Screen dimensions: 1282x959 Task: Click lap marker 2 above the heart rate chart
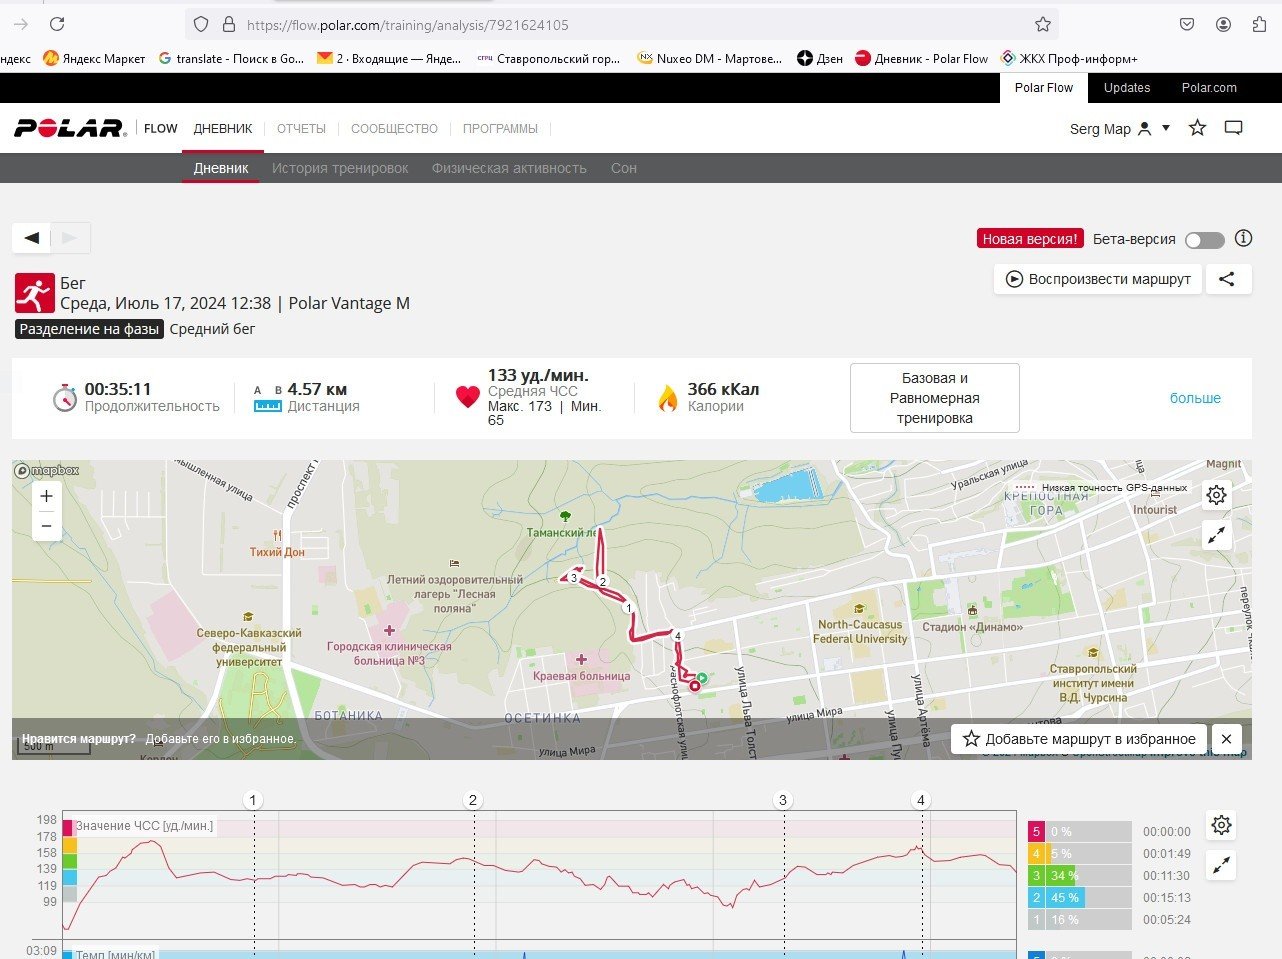pos(473,800)
